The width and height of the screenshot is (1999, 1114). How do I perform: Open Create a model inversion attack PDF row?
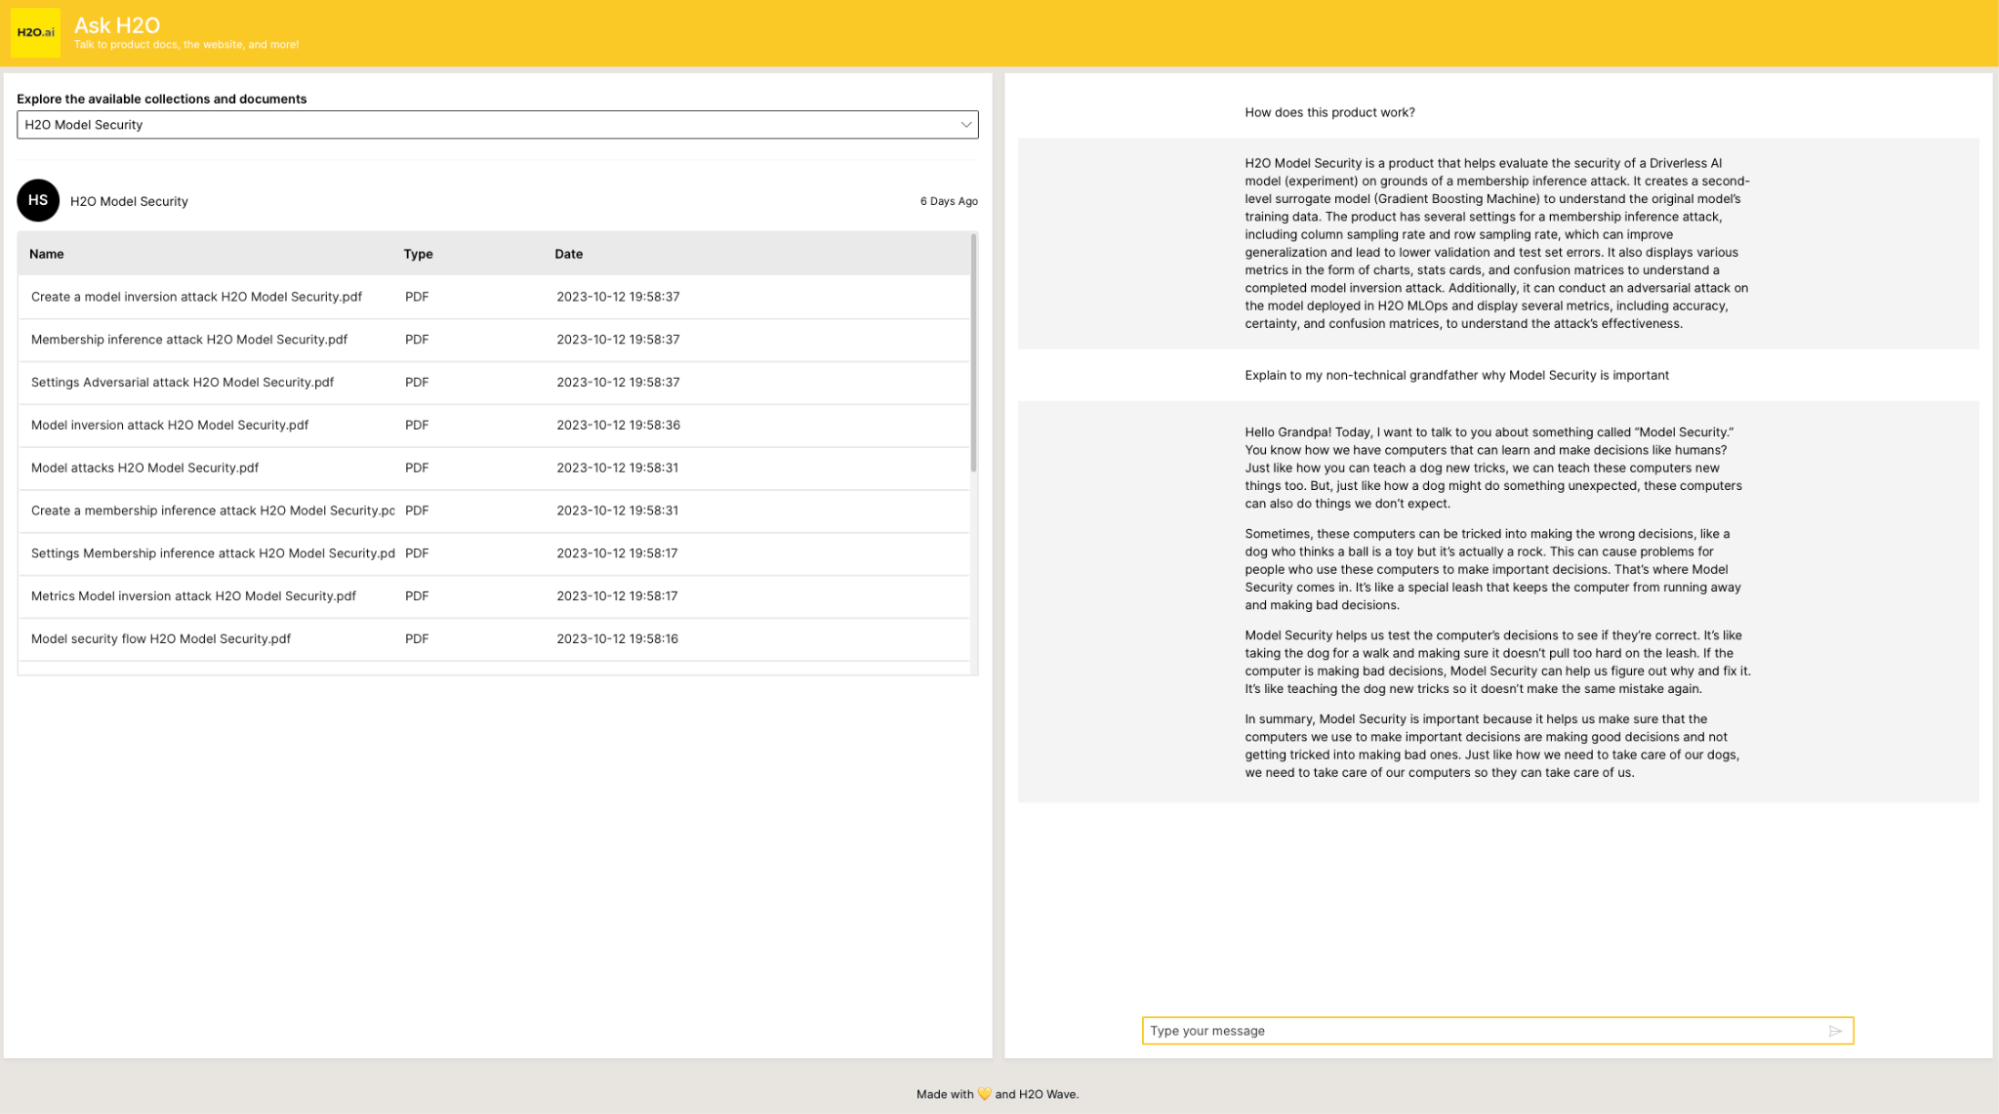[196, 297]
